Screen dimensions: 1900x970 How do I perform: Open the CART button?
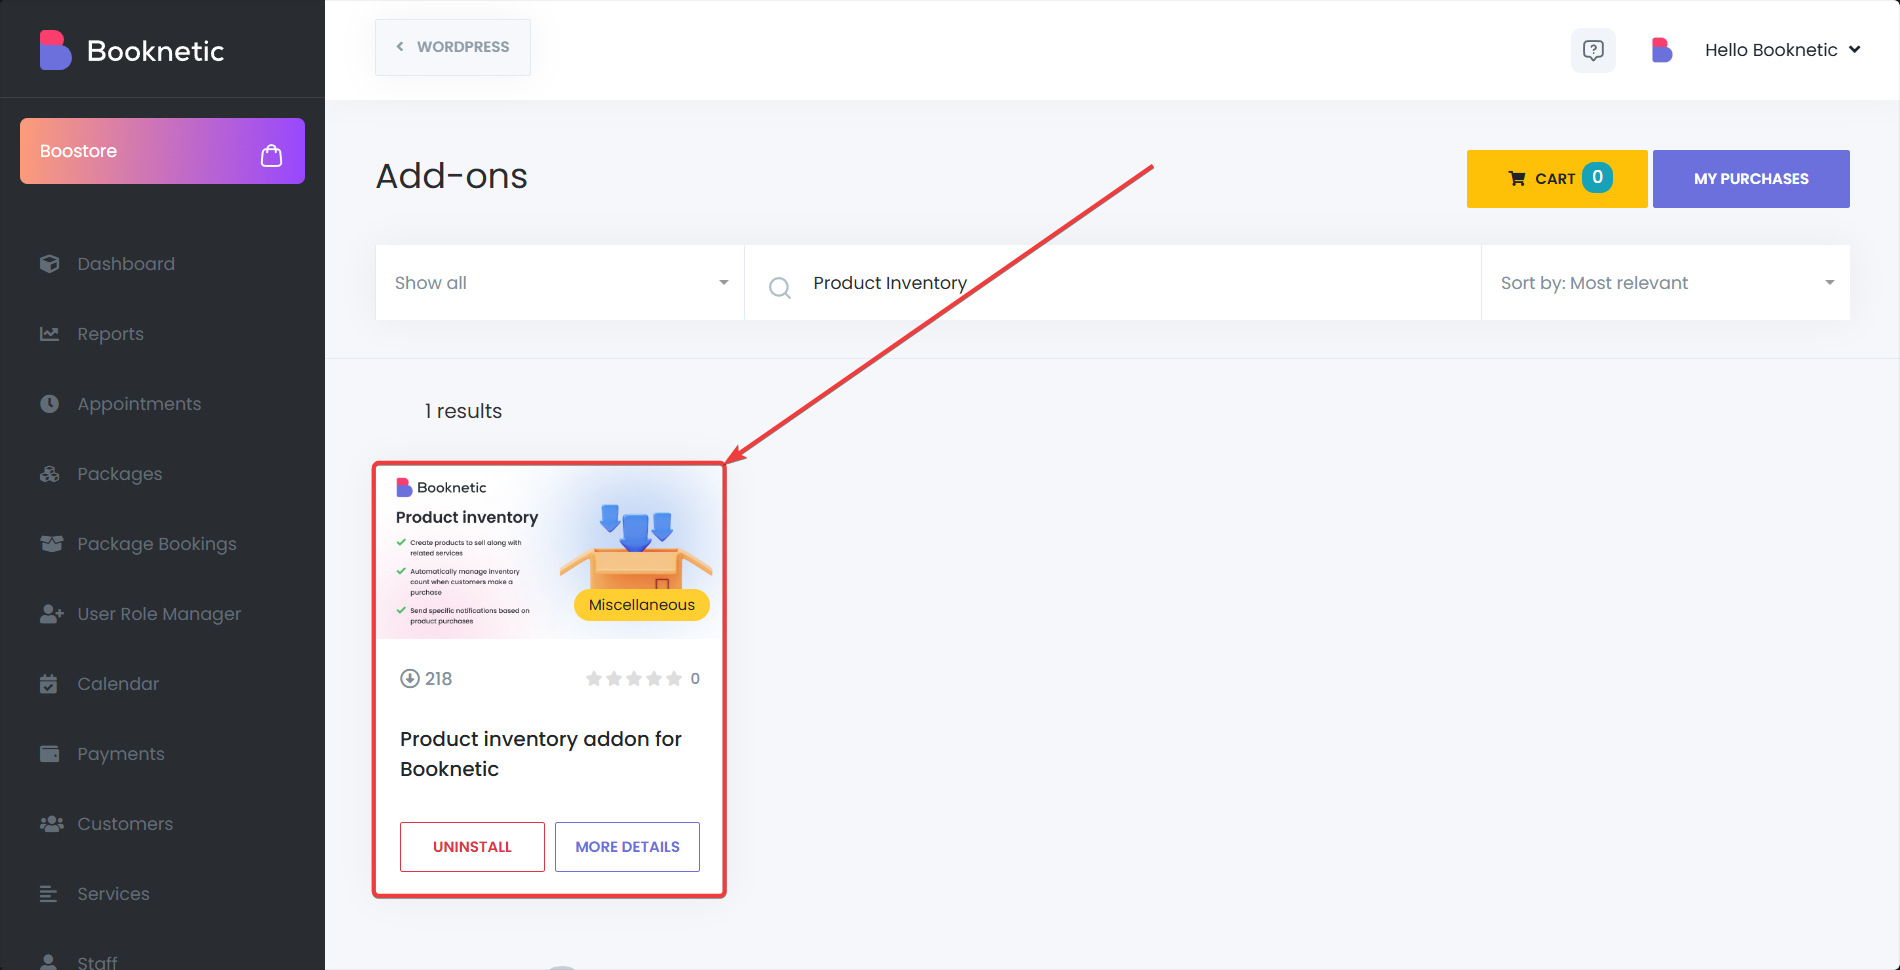point(1557,179)
